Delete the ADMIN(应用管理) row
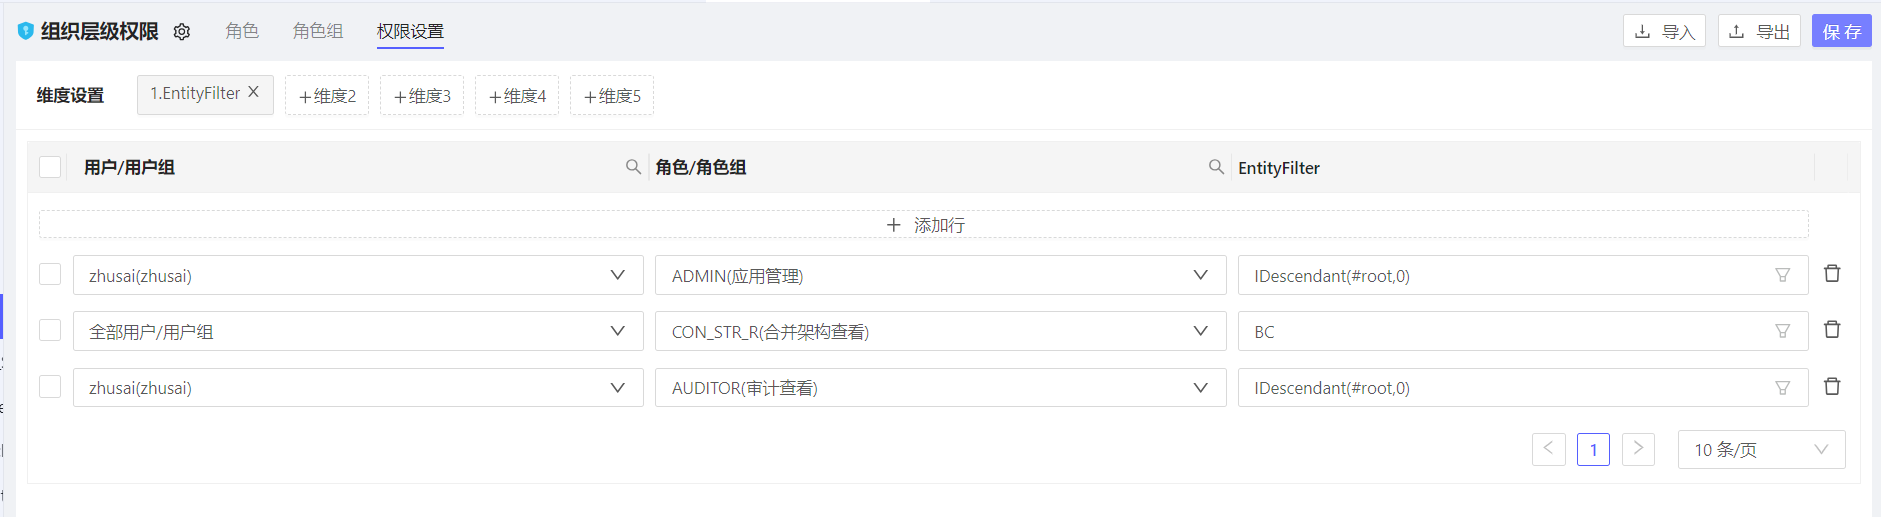Screen dimensions: 1881x517 pyautogui.click(x=1832, y=274)
